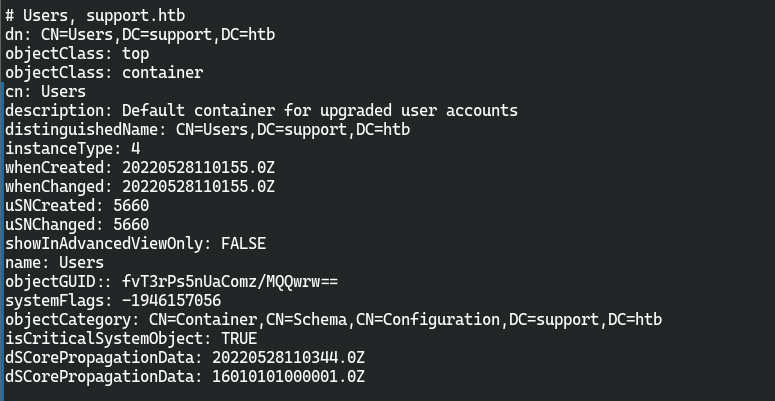Viewport: 775px width, 401px height.
Task: Click the 'name: Users' line
Action: point(54,263)
